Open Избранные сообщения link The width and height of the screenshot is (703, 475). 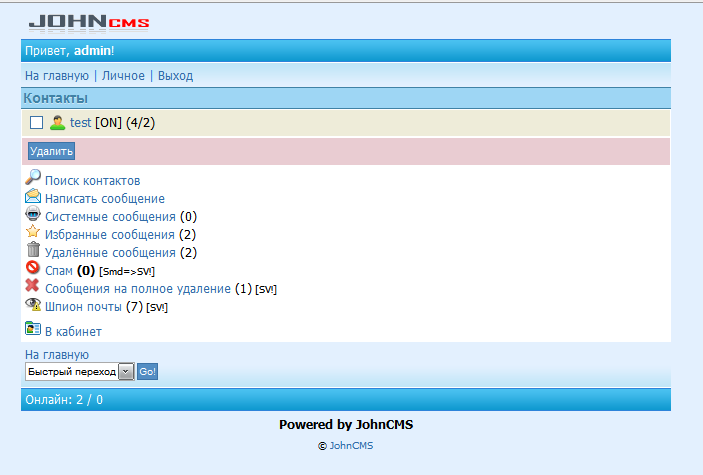[x=110, y=235]
